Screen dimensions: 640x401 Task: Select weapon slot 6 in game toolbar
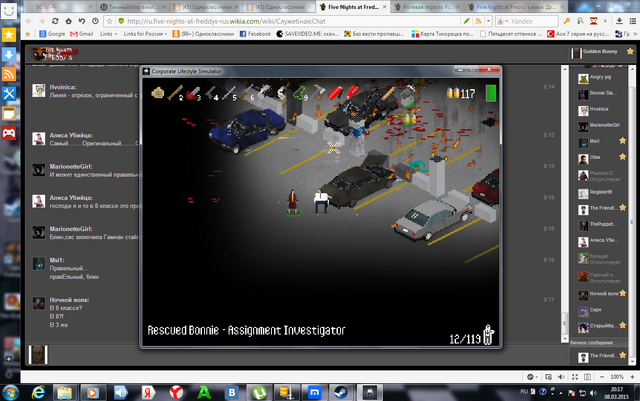pos(247,94)
